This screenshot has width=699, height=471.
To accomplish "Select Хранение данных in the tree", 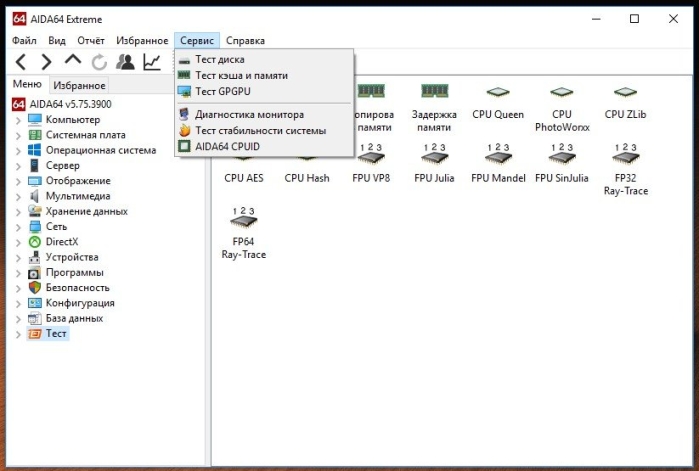I will tap(78, 211).
